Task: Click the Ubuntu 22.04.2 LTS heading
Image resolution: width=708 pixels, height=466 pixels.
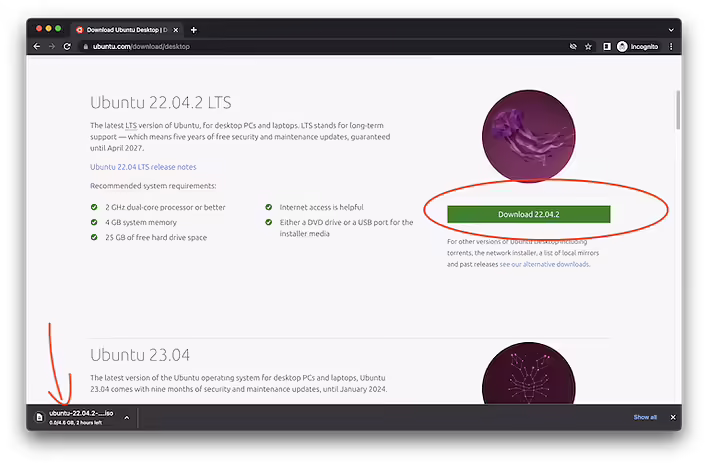Action: (161, 103)
